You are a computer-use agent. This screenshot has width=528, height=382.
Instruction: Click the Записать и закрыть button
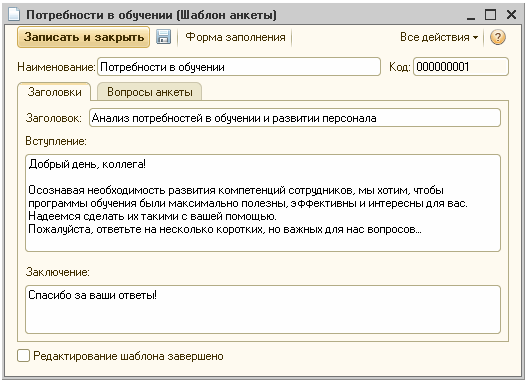[84, 37]
